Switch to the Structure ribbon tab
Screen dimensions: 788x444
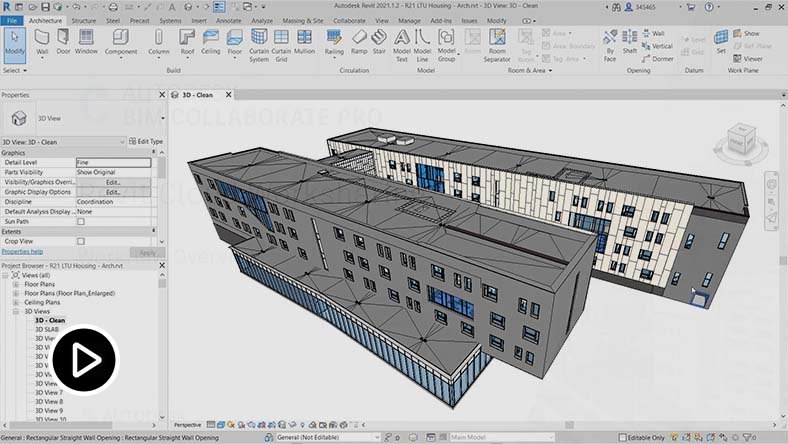point(84,20)
